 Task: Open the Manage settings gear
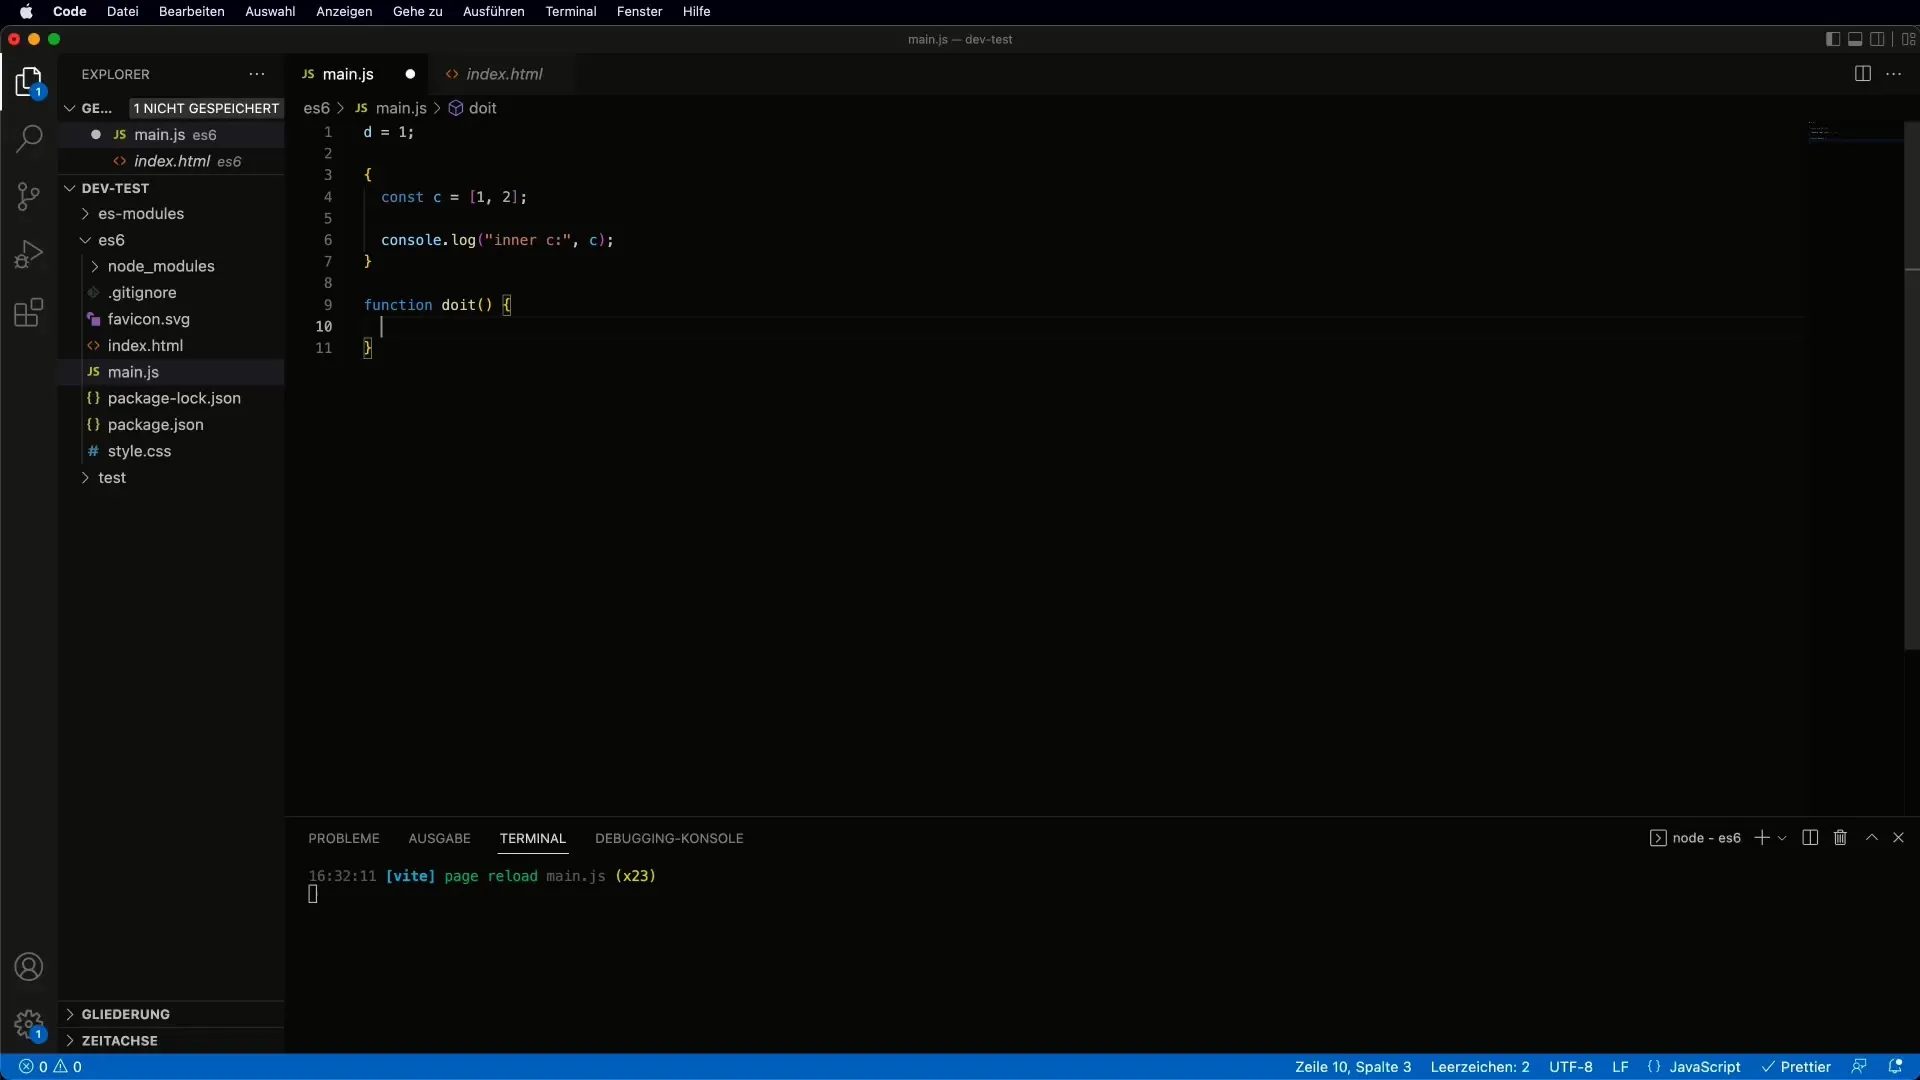[29, 1025]
